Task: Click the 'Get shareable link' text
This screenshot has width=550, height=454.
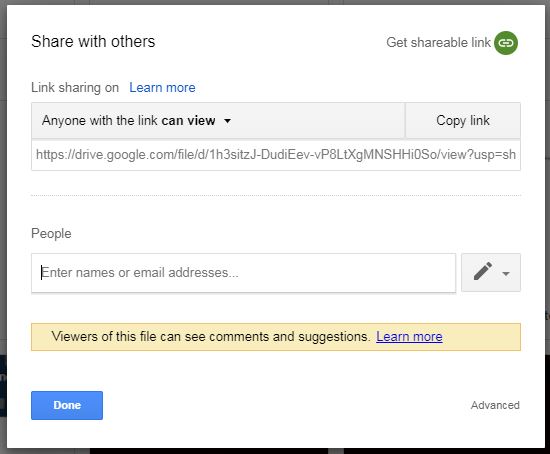Action: 438,42
